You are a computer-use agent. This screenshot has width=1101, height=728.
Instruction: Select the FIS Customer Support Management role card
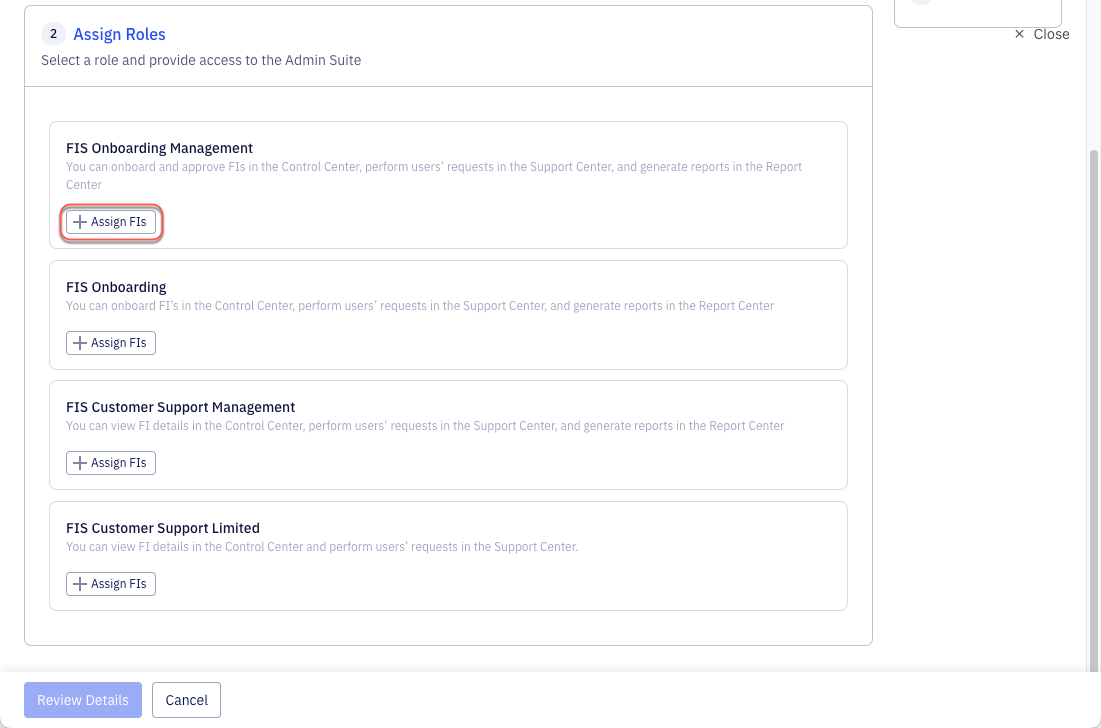449,434
